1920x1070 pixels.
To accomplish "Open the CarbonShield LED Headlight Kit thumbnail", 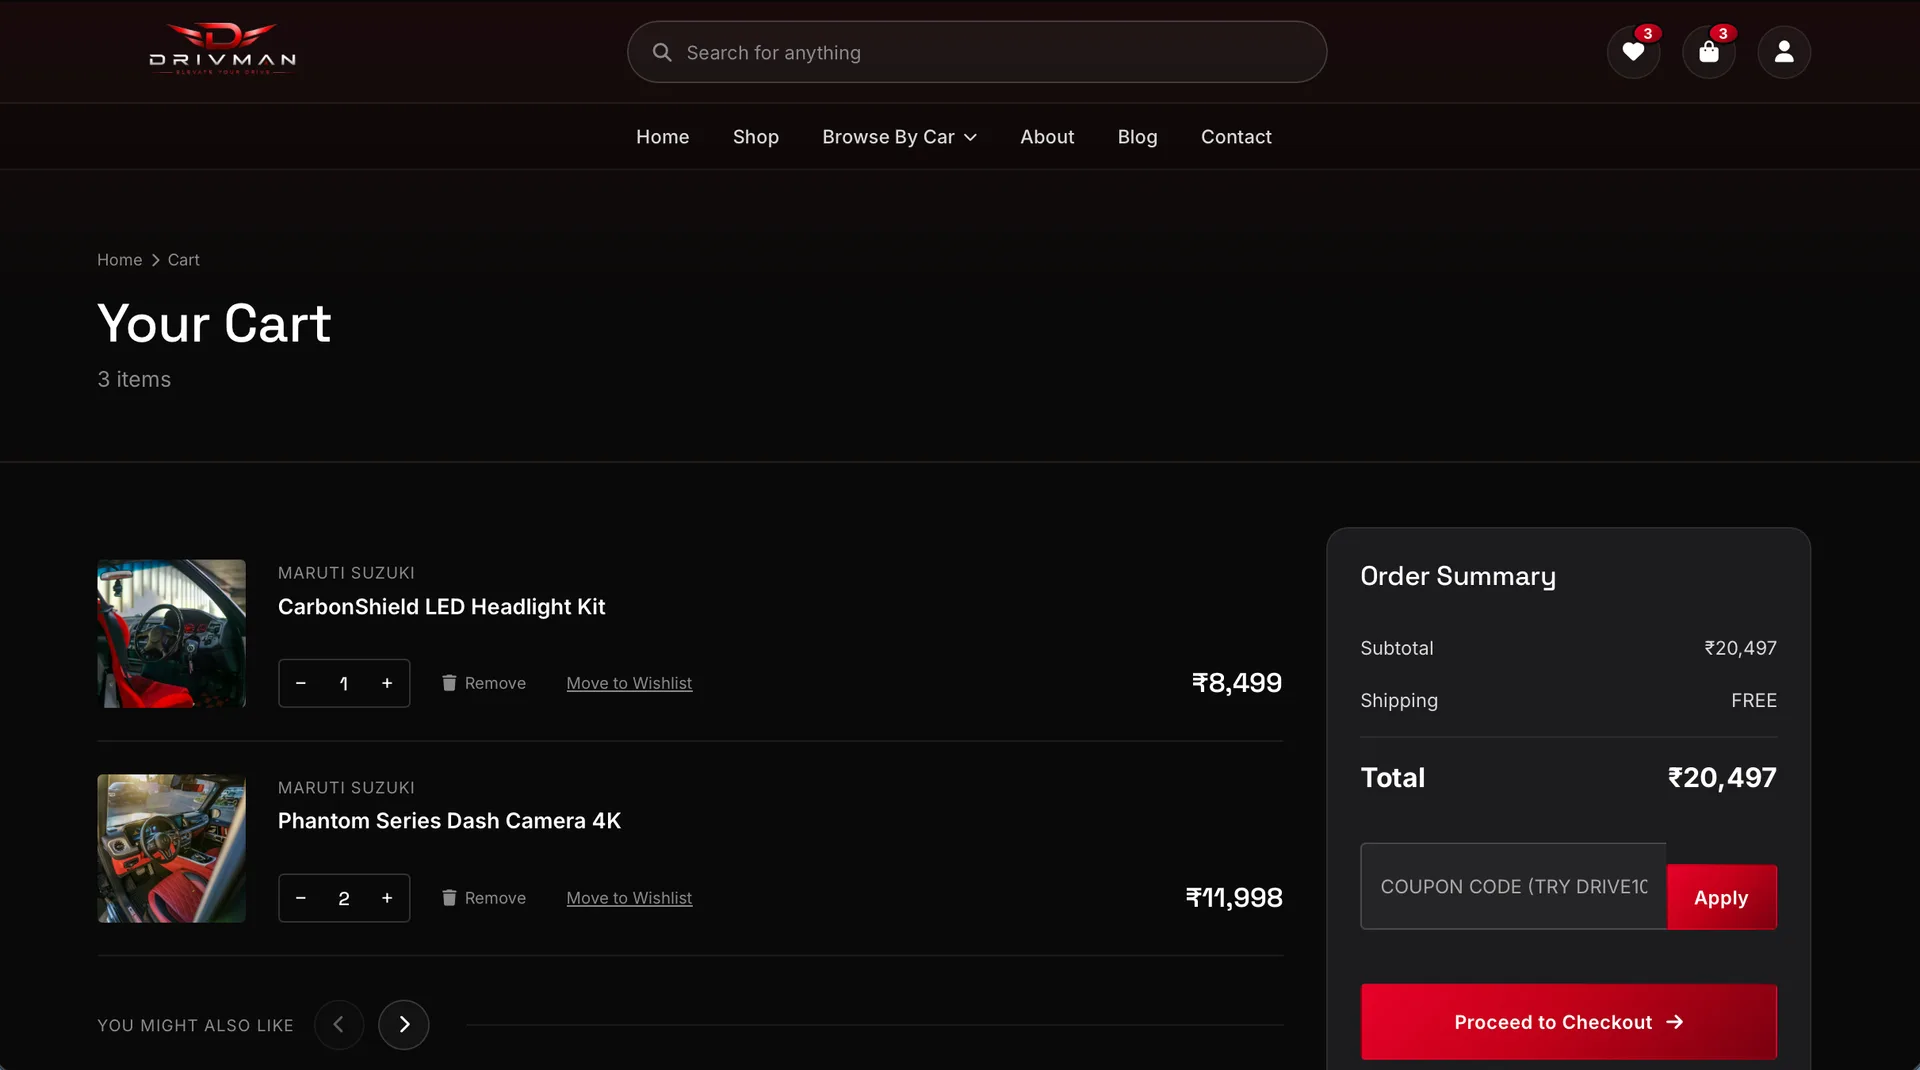I will coord(171,634).
